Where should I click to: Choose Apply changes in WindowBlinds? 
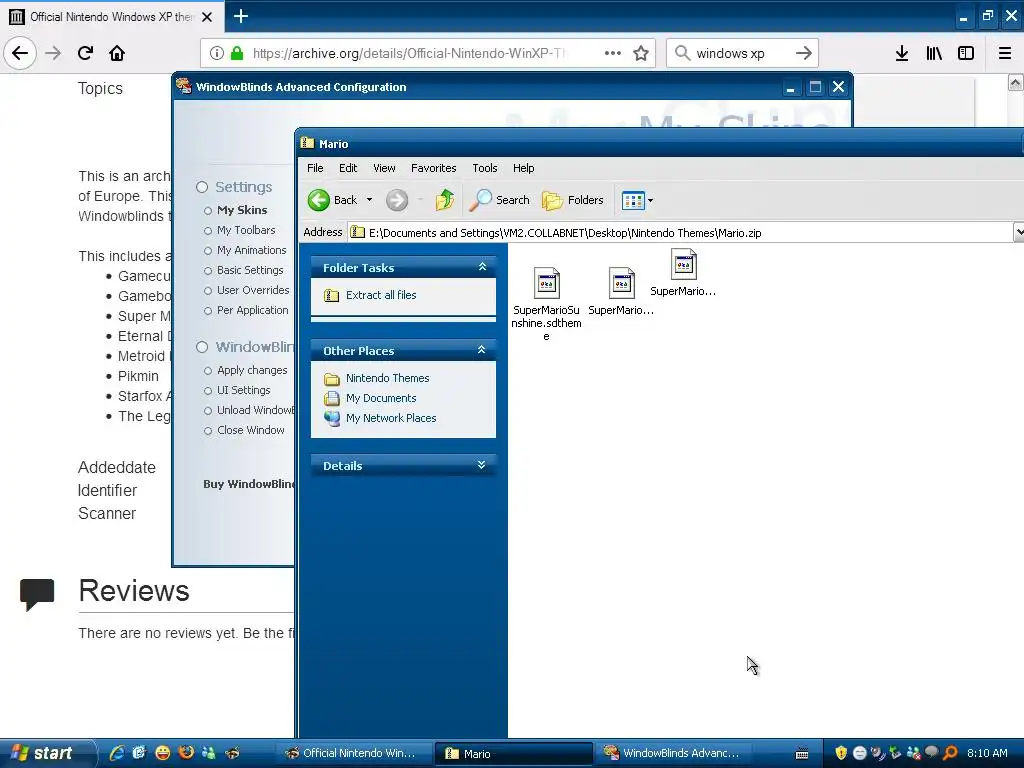tap(245, 370)
